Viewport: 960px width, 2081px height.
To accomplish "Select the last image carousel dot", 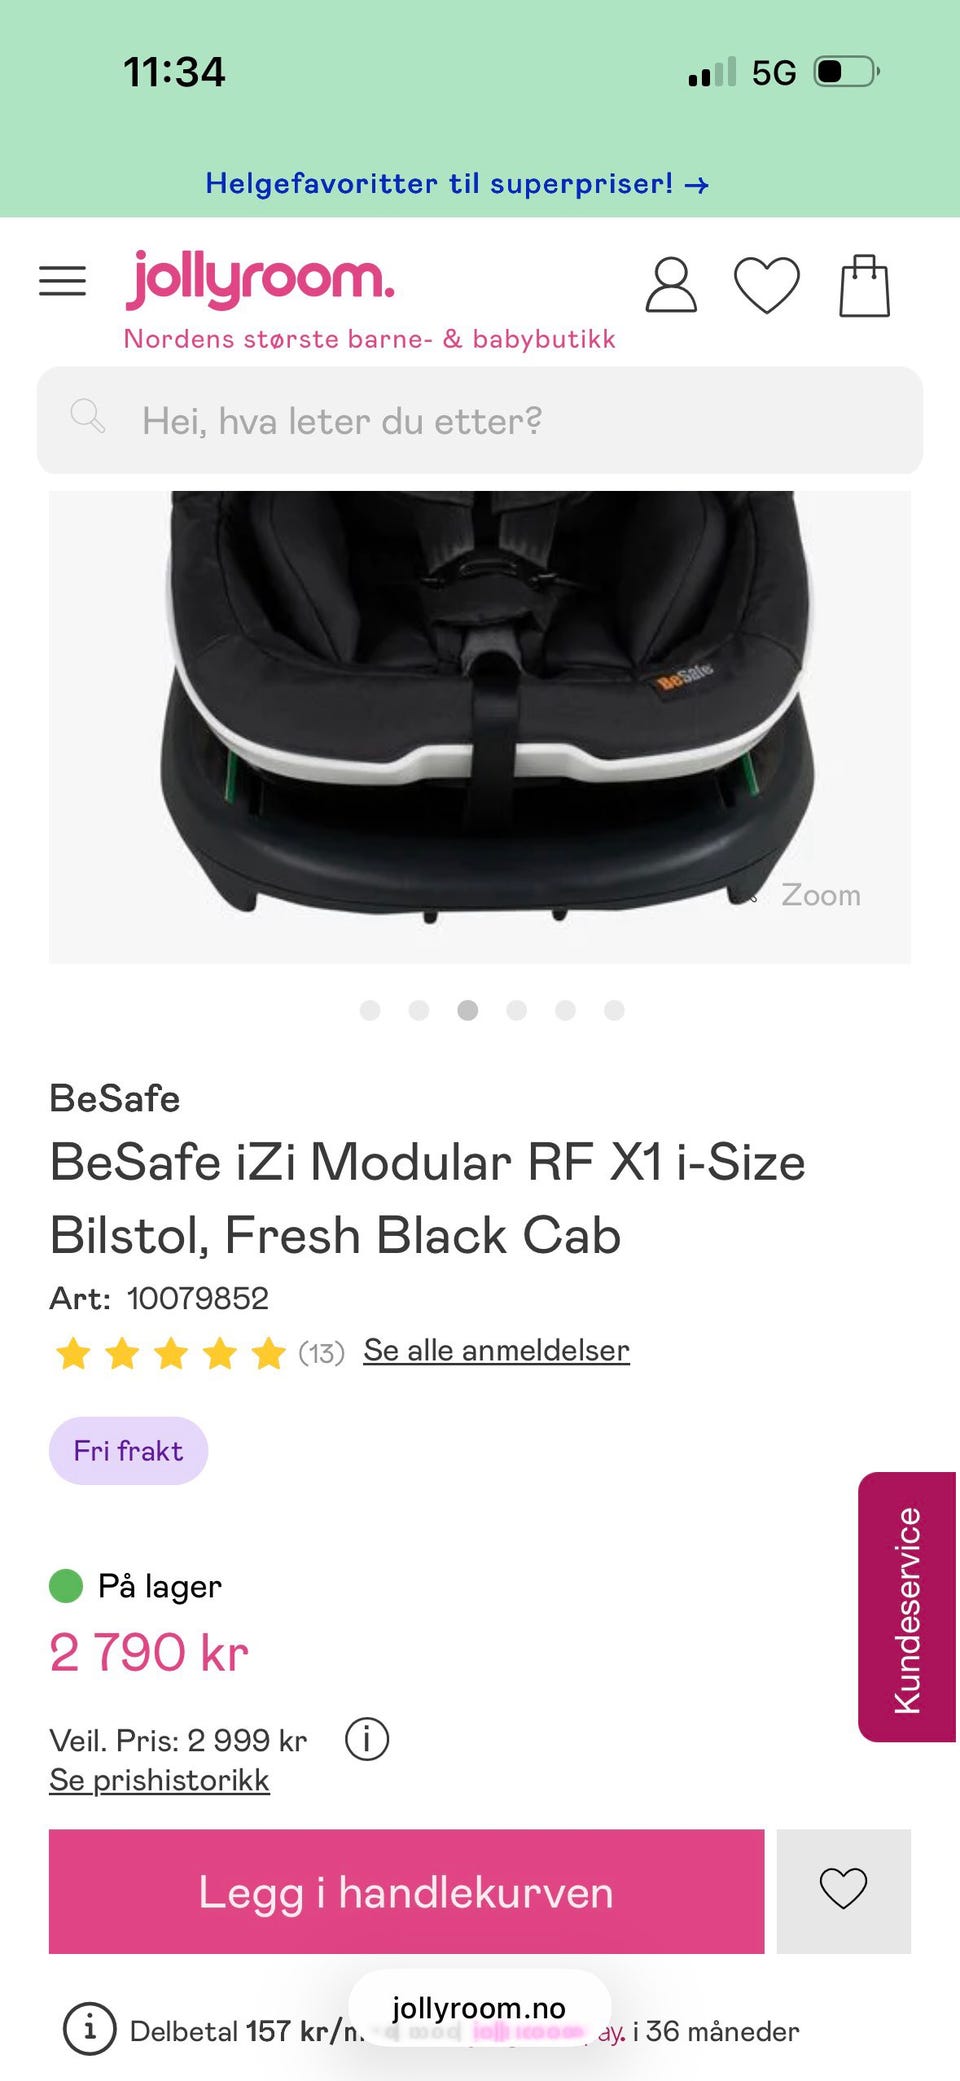I will (614, 1010).
